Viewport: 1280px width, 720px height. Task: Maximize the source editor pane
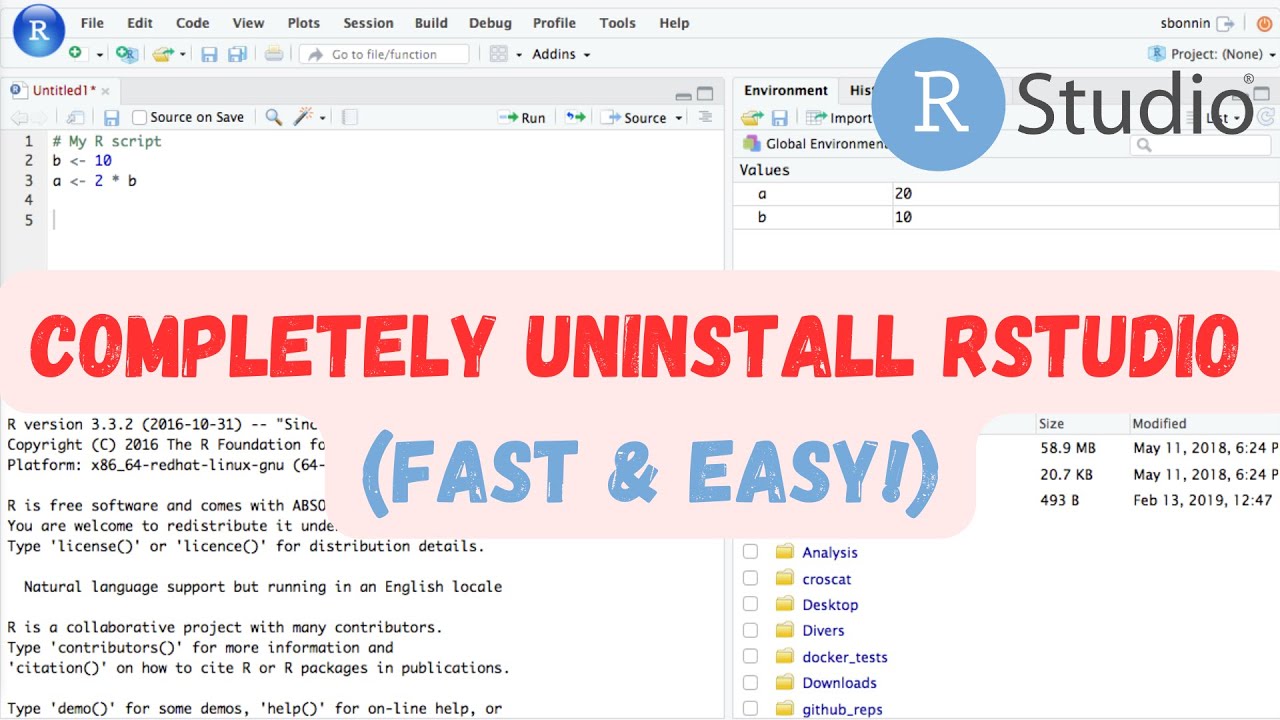tap(706, 94)
